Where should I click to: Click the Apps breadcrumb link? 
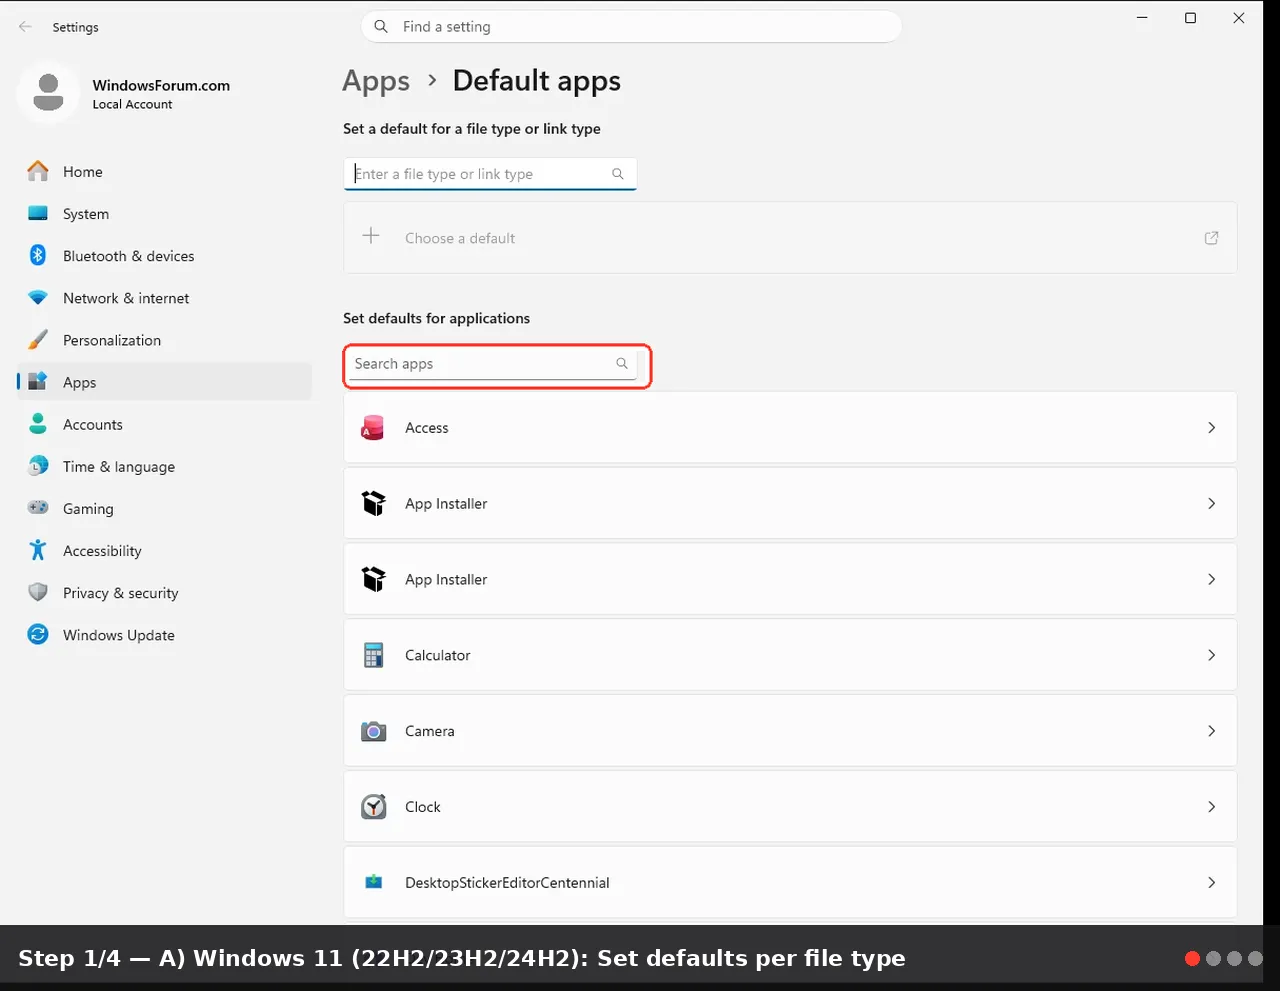376,81
